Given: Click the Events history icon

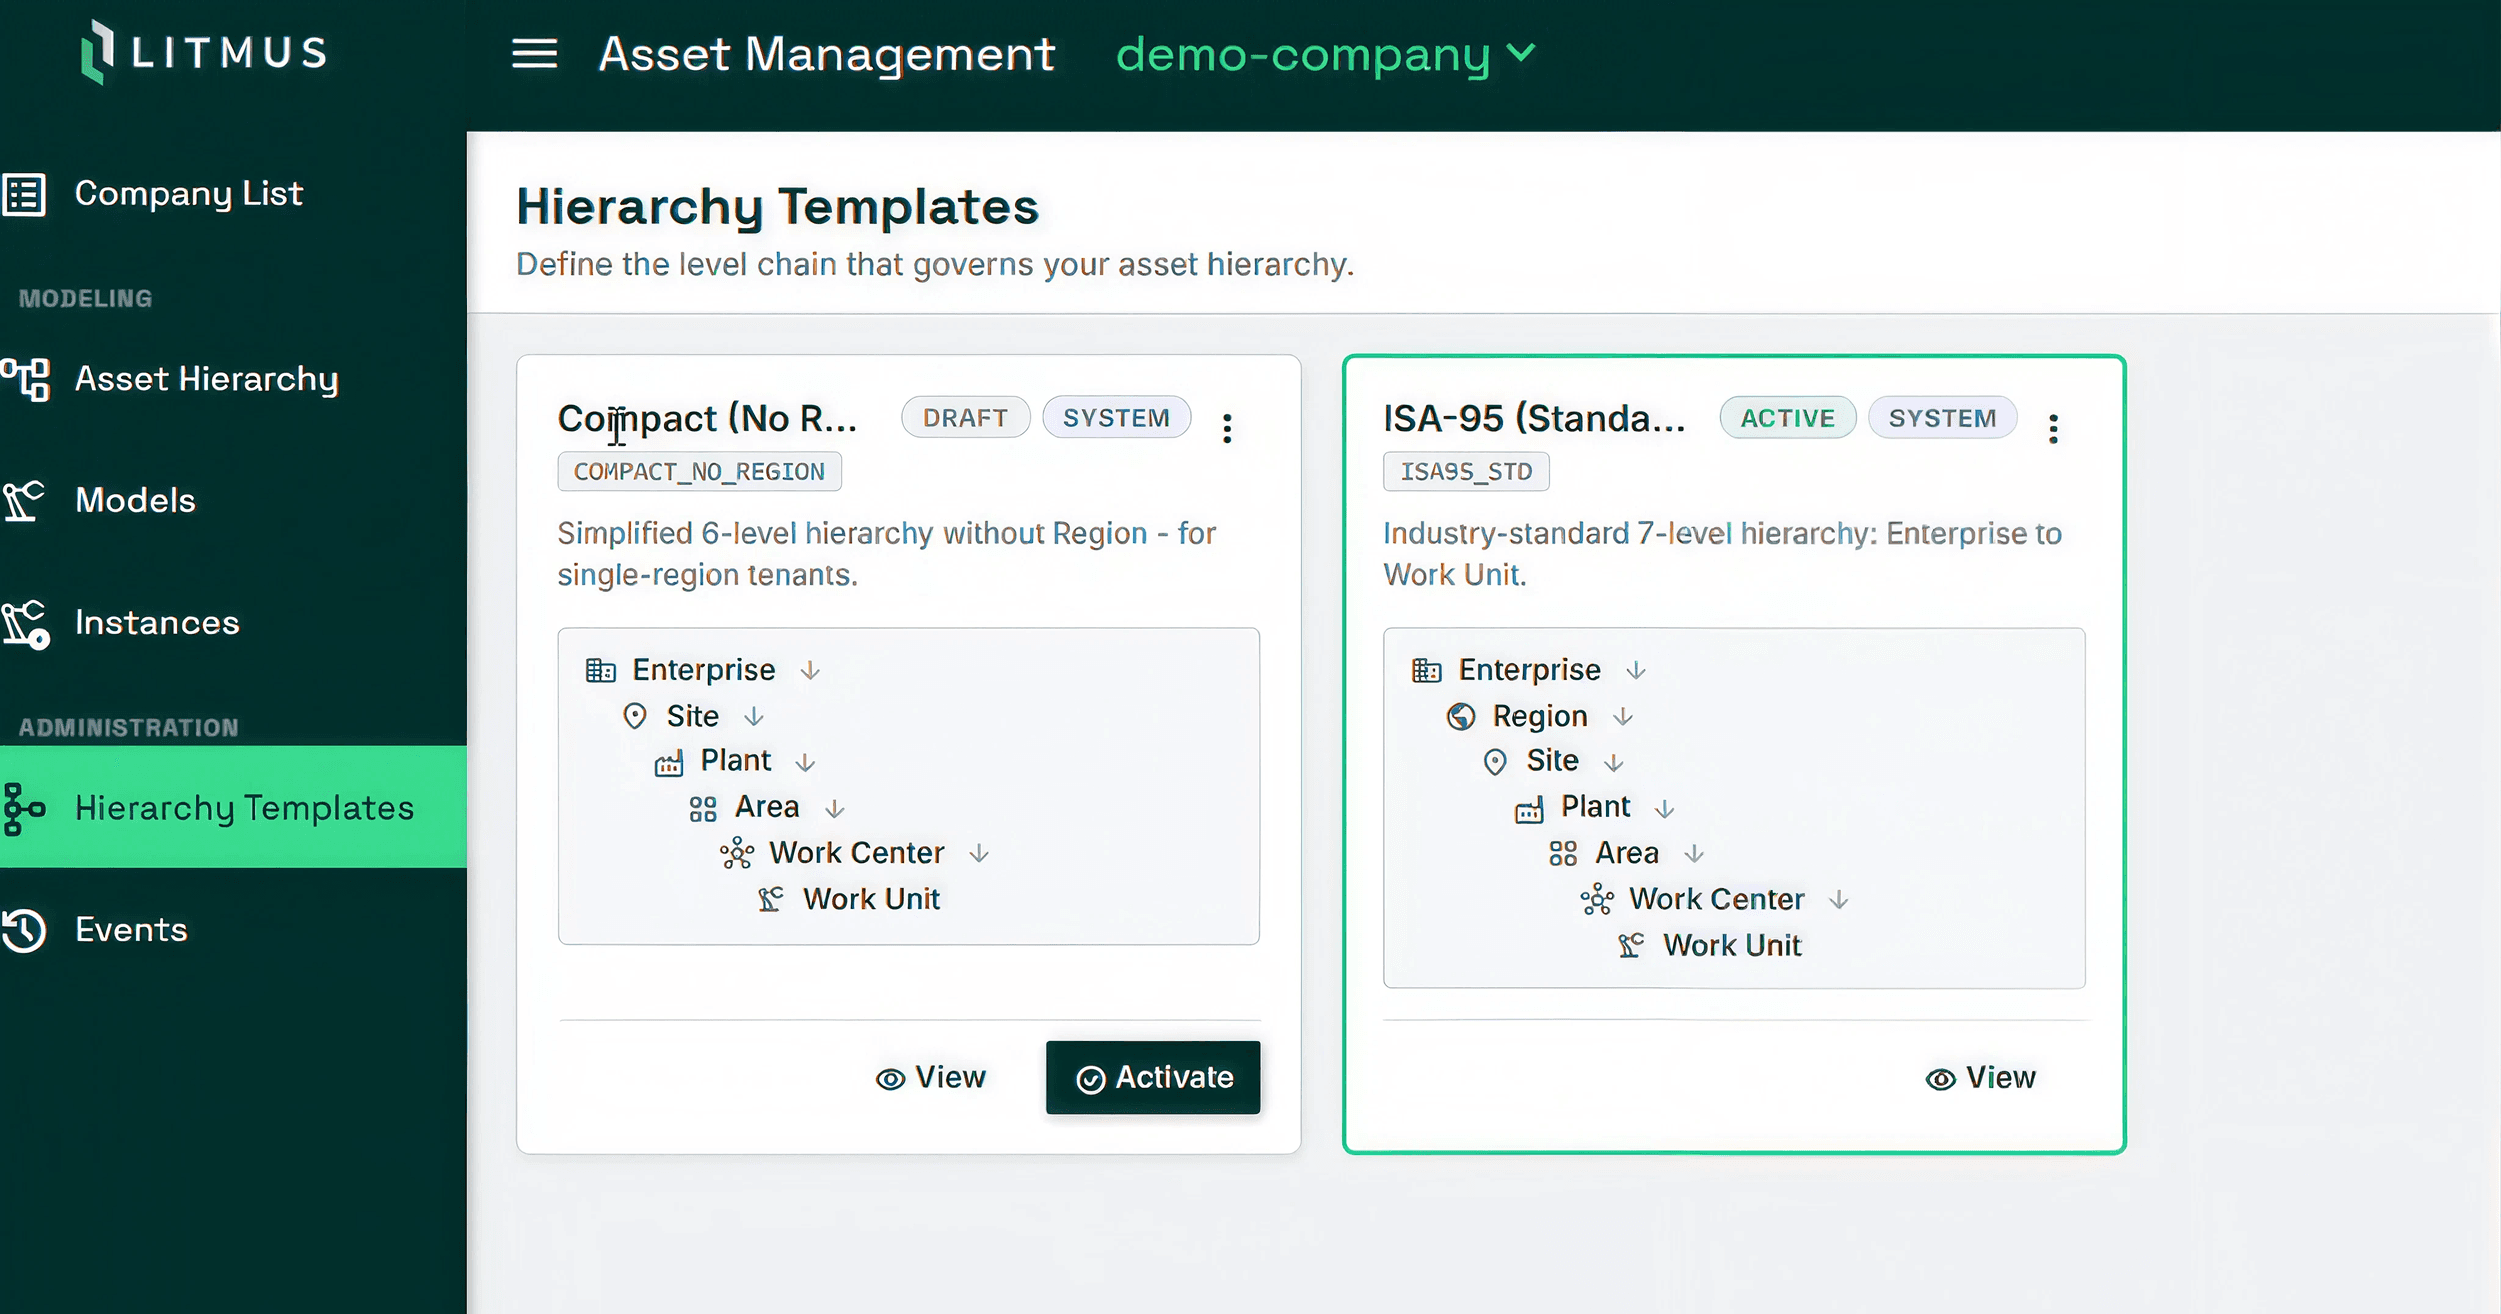Looking at the screenshot, I should 25,930.
